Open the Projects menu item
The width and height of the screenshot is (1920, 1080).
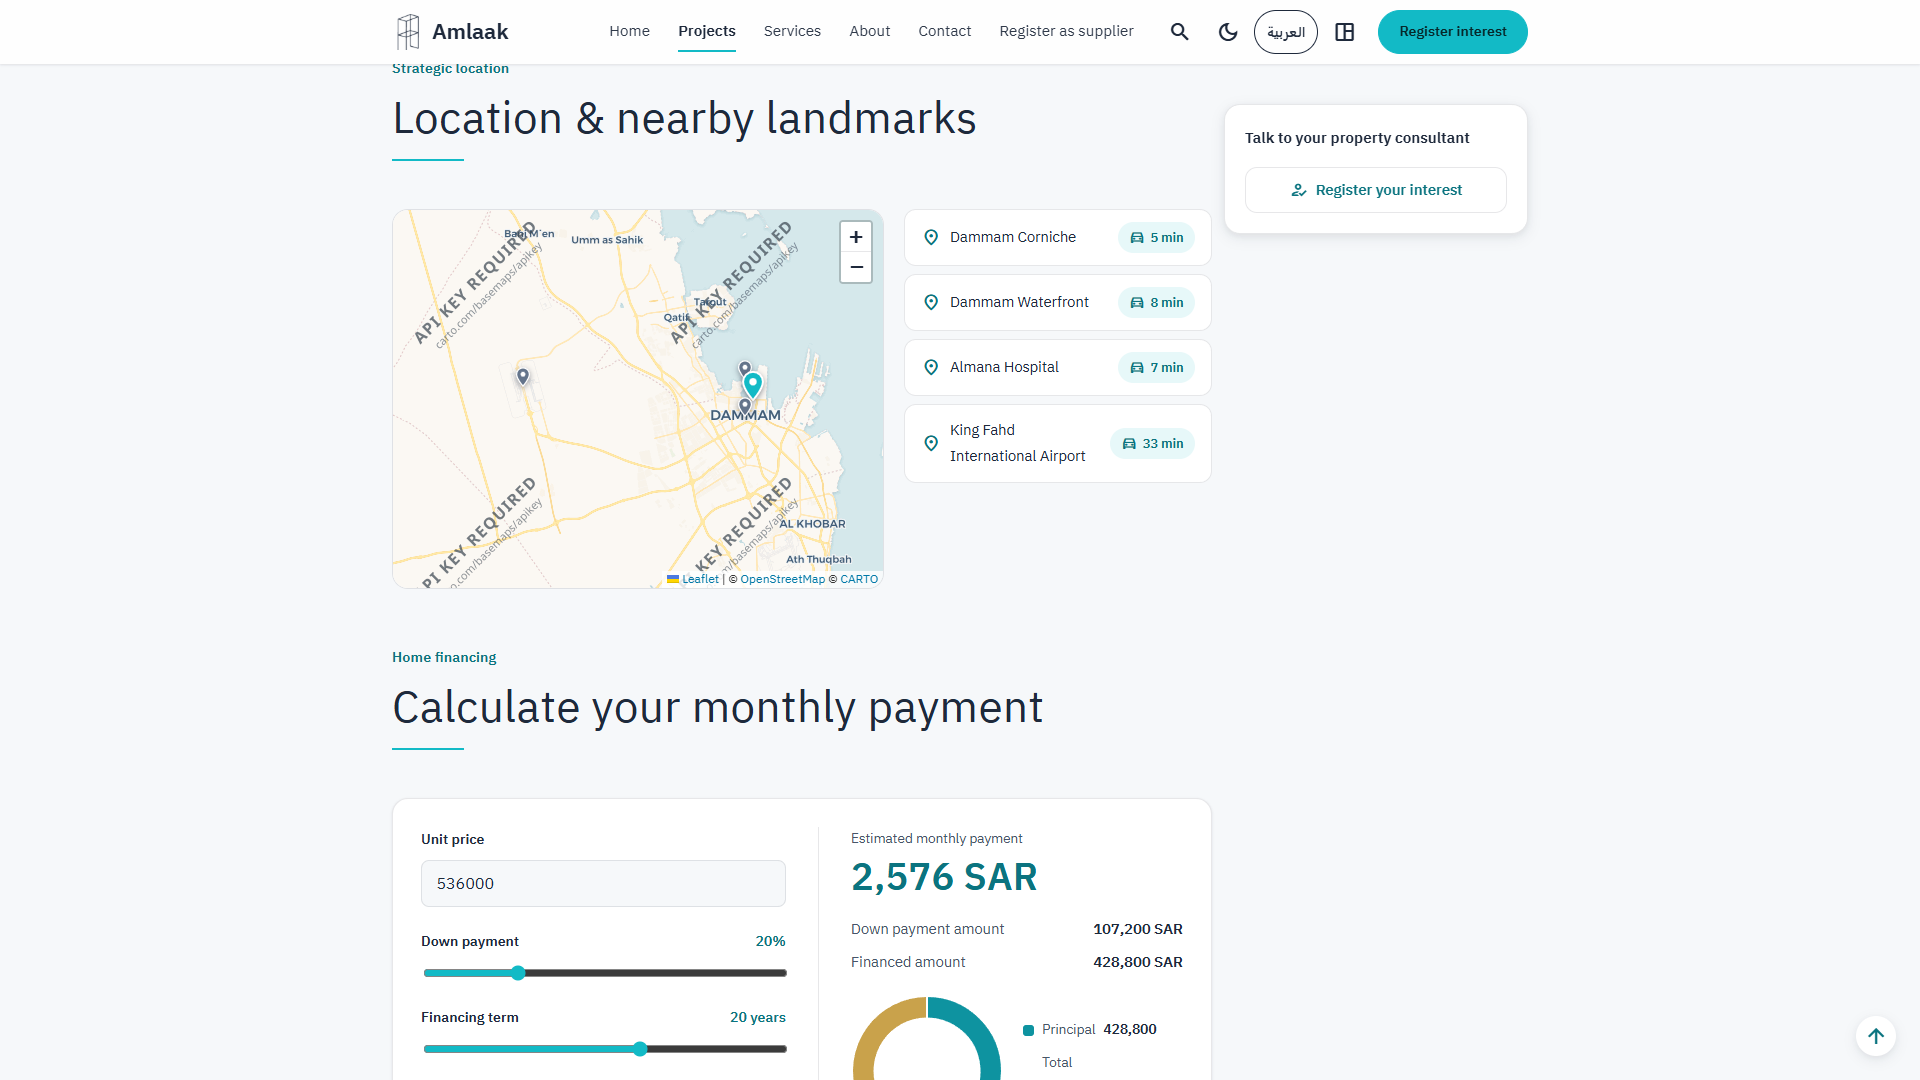707,31
